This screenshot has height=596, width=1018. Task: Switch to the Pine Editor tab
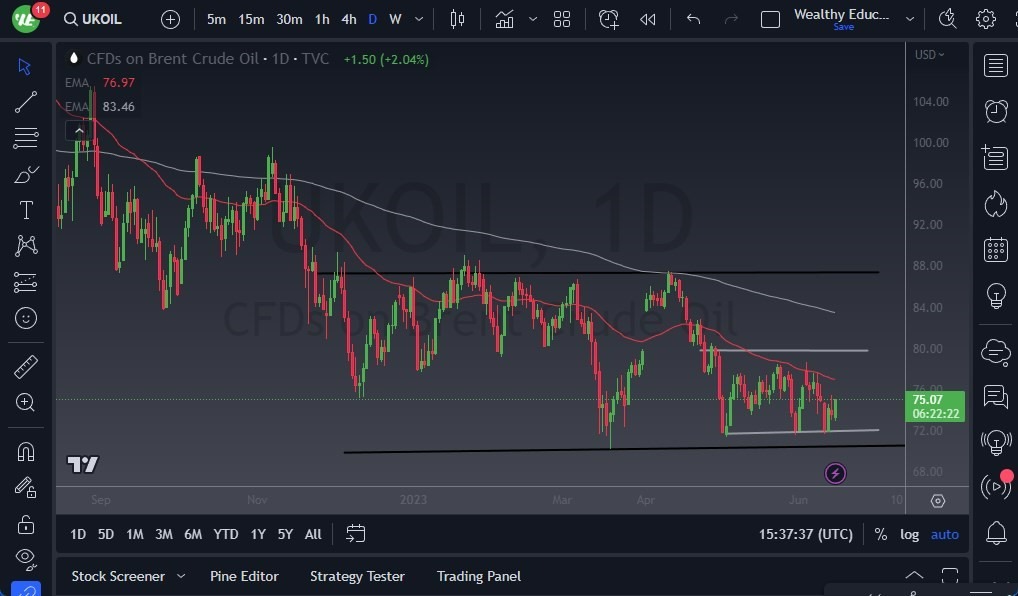244,576
